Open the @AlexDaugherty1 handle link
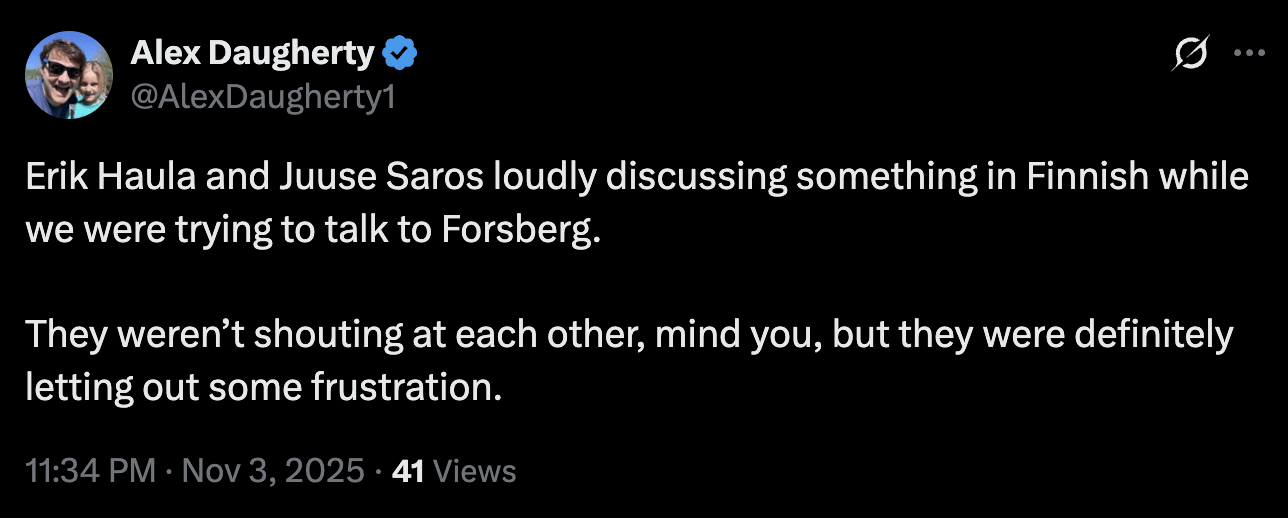This screenshot has width=1288, height=518. click(x=256, y=97)
